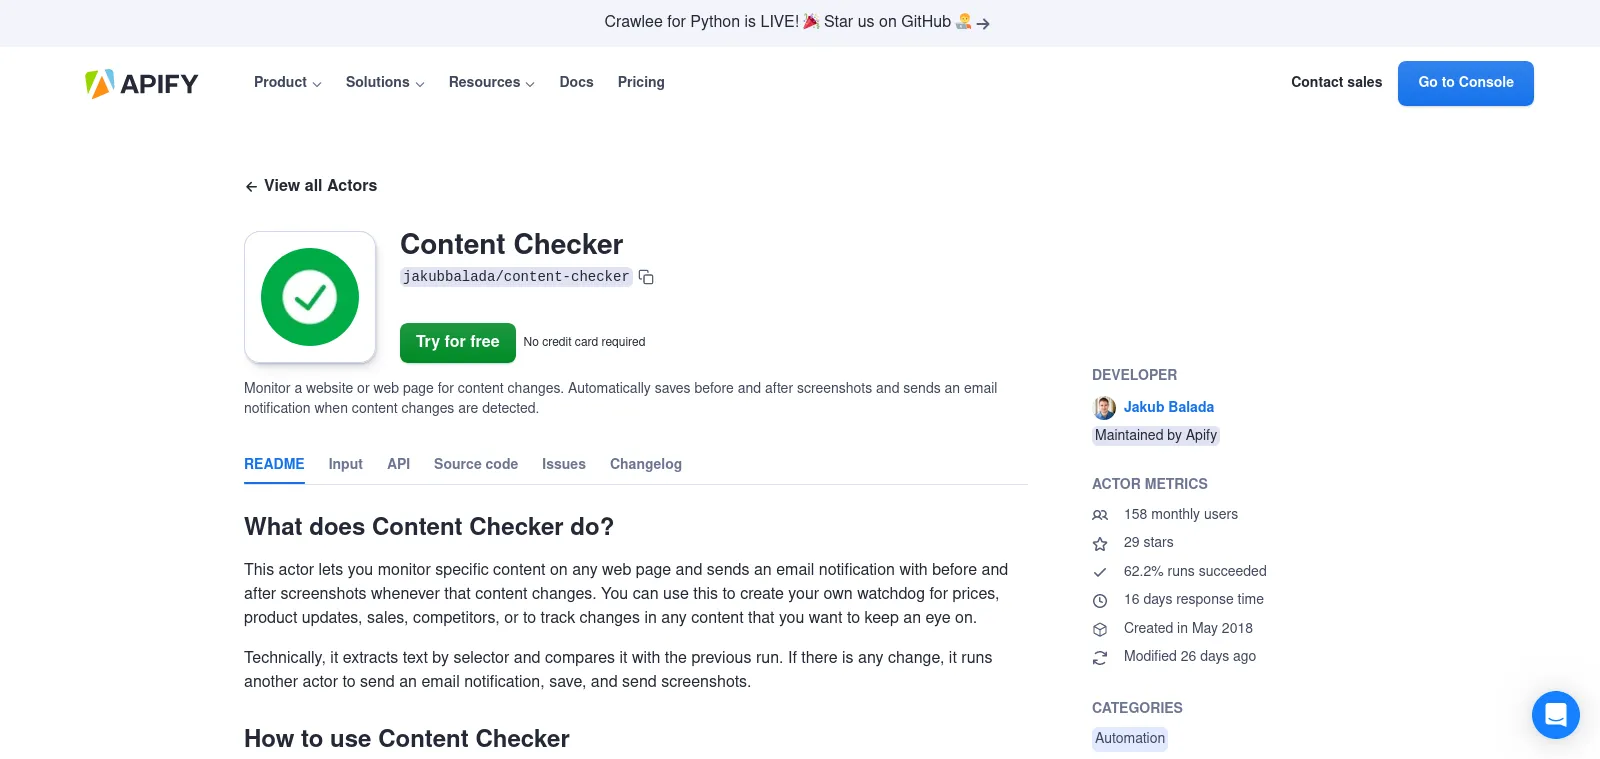1600x759 pixels.
Task: Expand the Product dropdown menu
Action: pyautogui.click(x=287, y=82)
